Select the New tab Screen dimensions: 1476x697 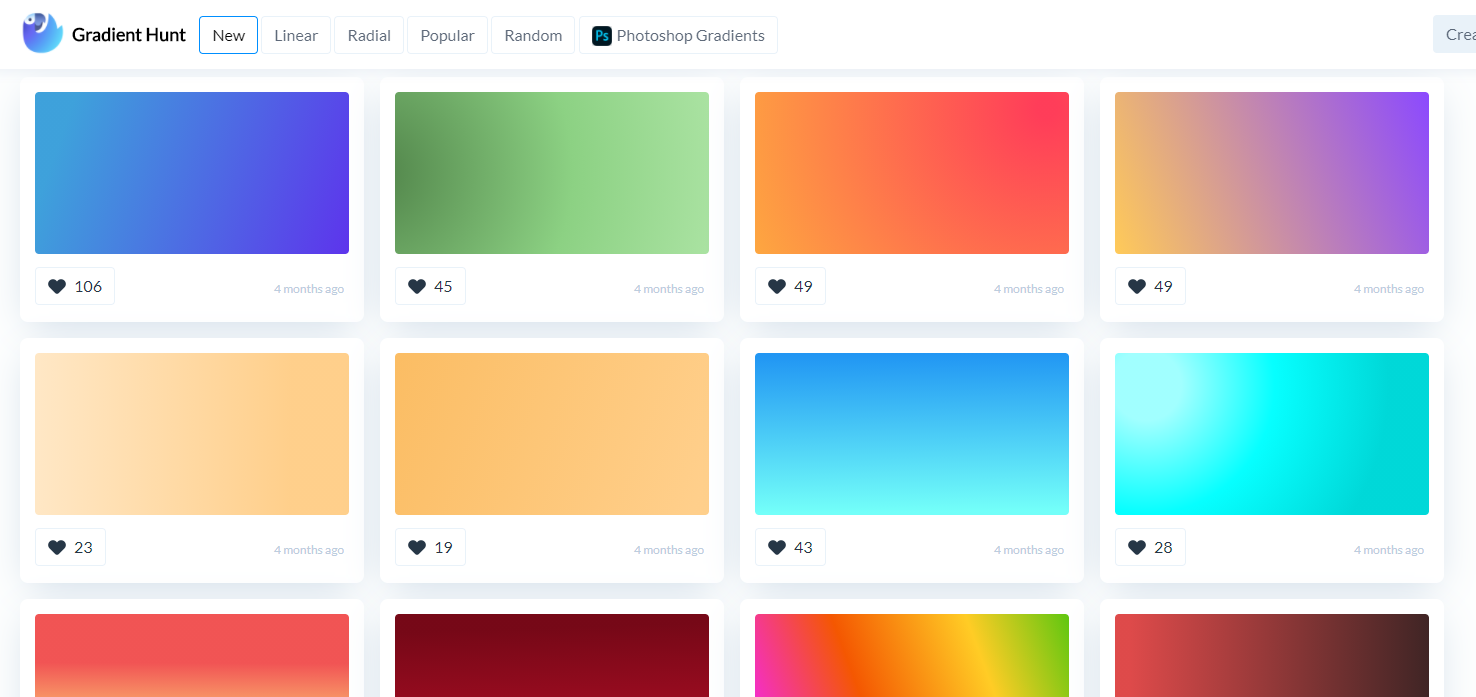coord(228,35)
